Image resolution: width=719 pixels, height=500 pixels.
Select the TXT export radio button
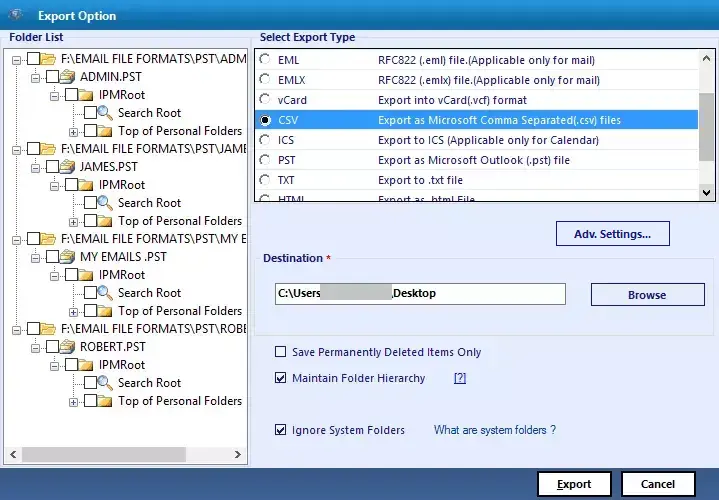pos(265,179)
